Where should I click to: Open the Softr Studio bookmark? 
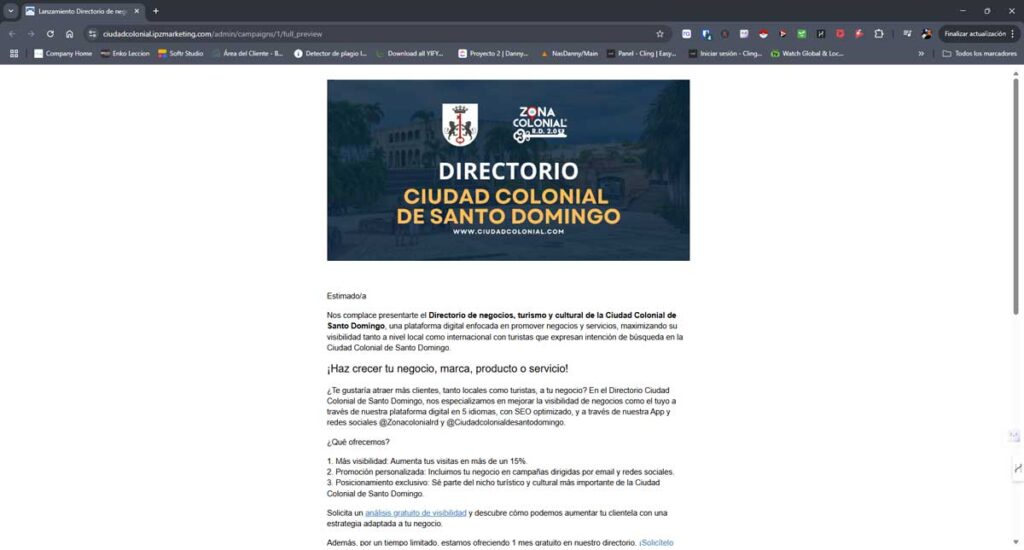(180, 54)
